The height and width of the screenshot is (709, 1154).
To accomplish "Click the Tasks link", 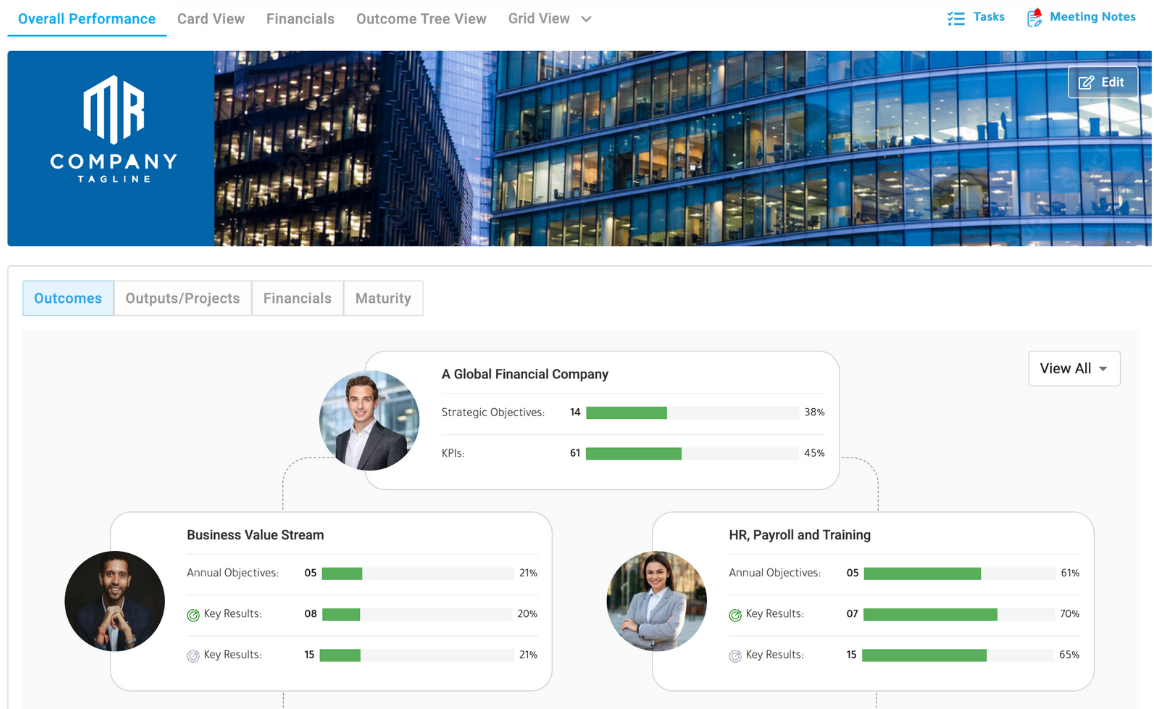I will (x=988, y=17).
